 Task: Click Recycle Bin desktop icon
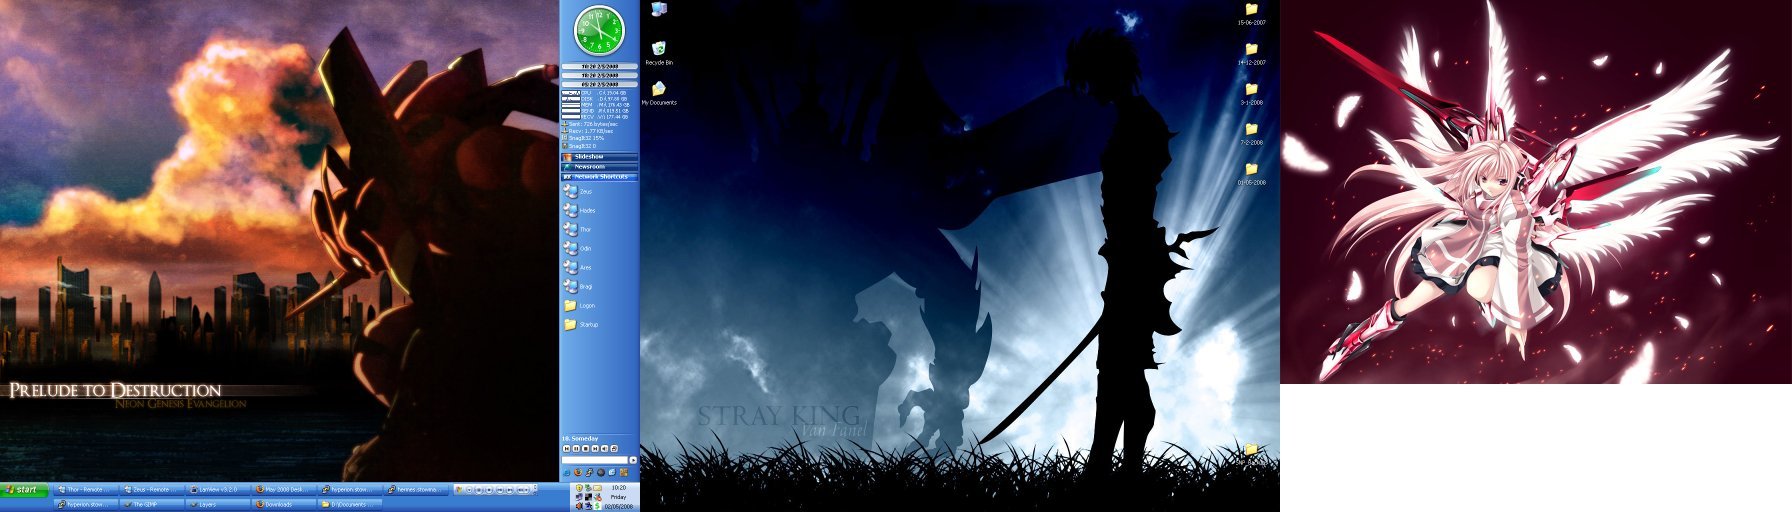[x=658, y=53]
